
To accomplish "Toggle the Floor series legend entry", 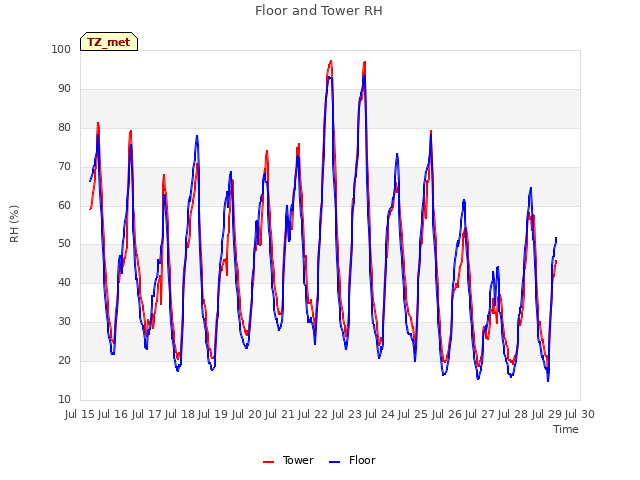I will (x=352, y=460).
